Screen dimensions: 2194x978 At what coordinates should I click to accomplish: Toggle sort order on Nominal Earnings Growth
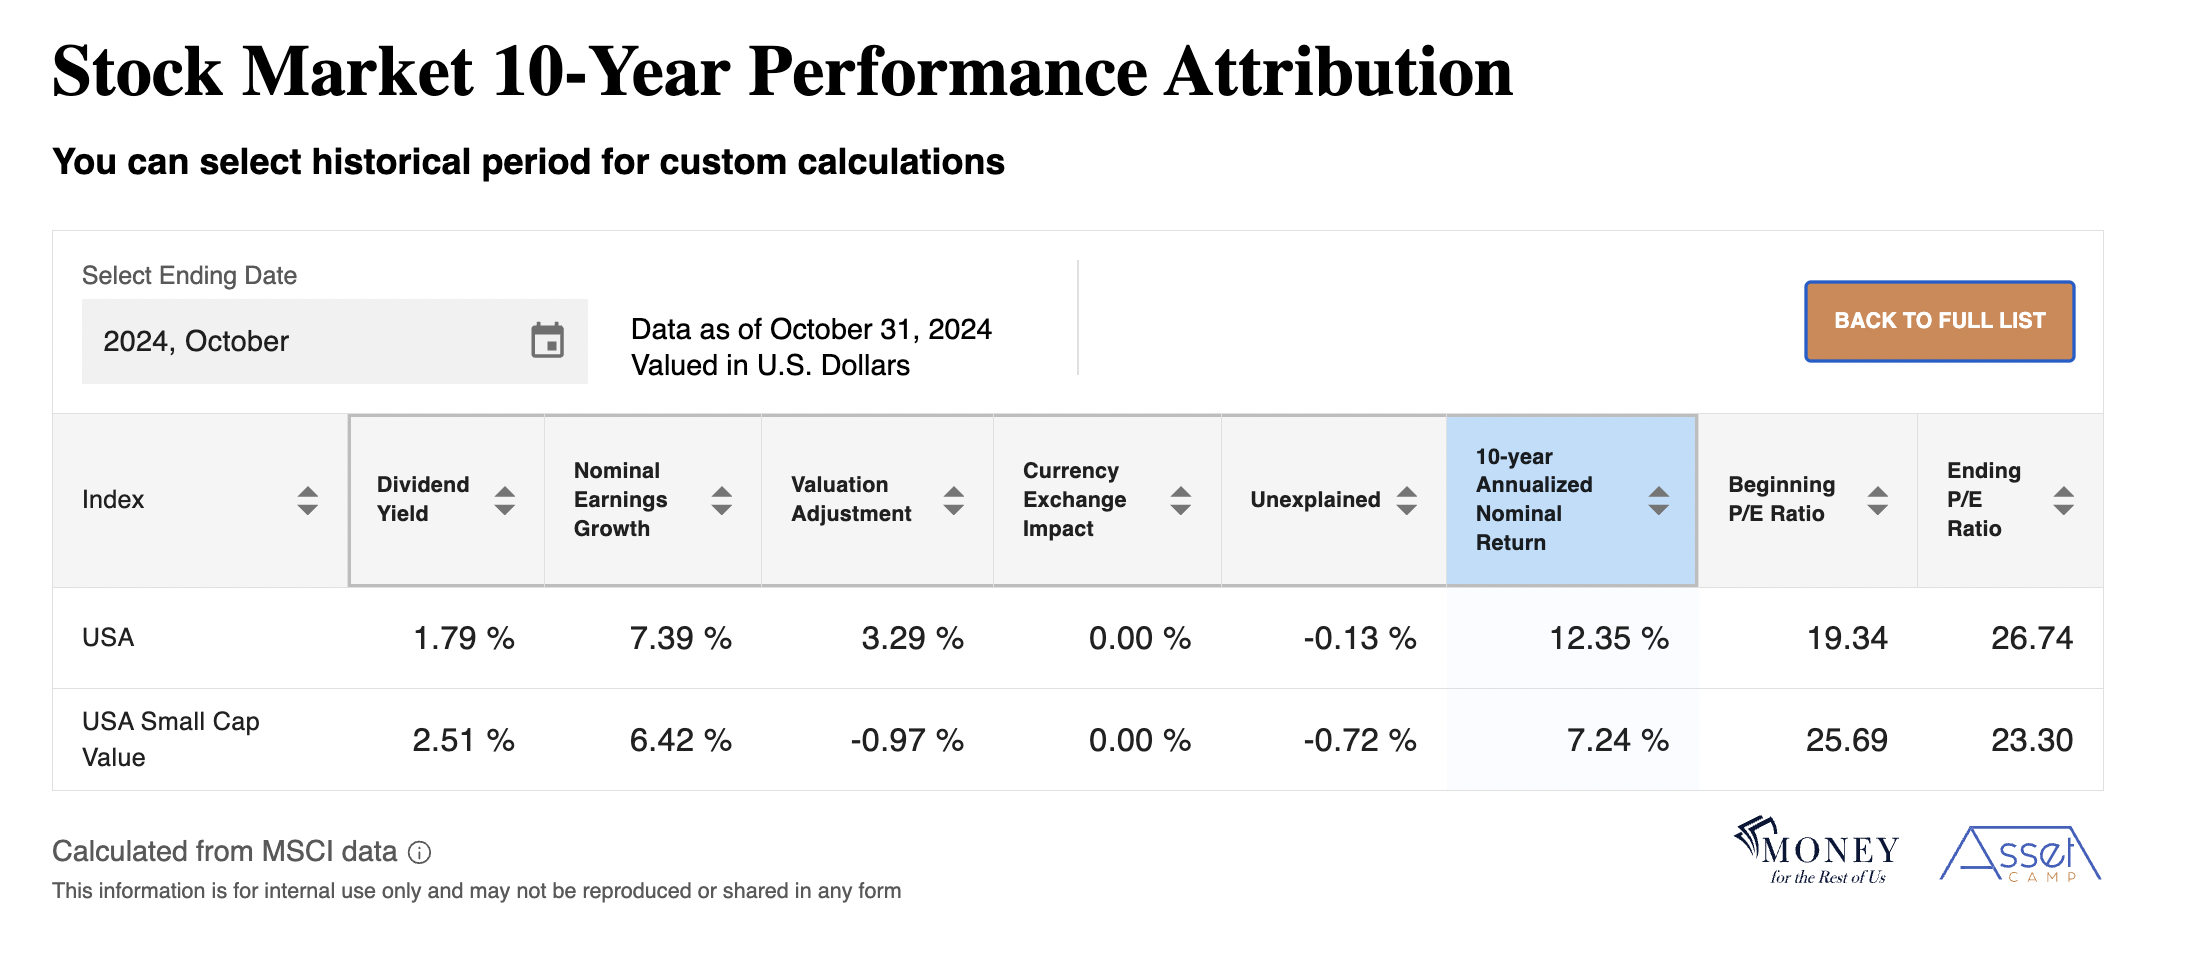coord(722,499)
